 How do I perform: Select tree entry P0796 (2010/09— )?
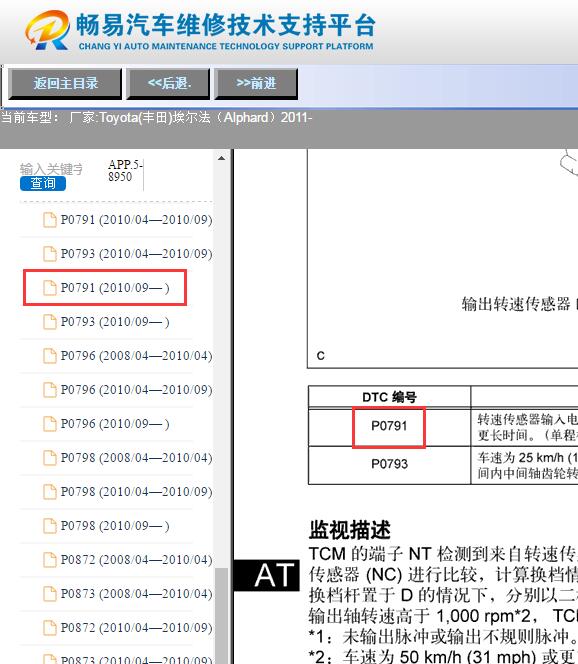pos(115,424)
